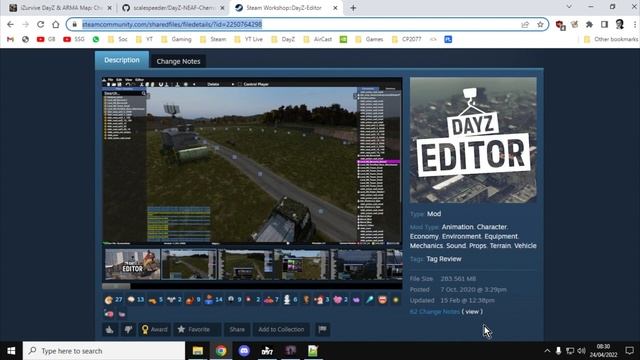Viewport: 640px width, 360px height.
Task: Show hidden system tray icons
Action: click(547, 351)
